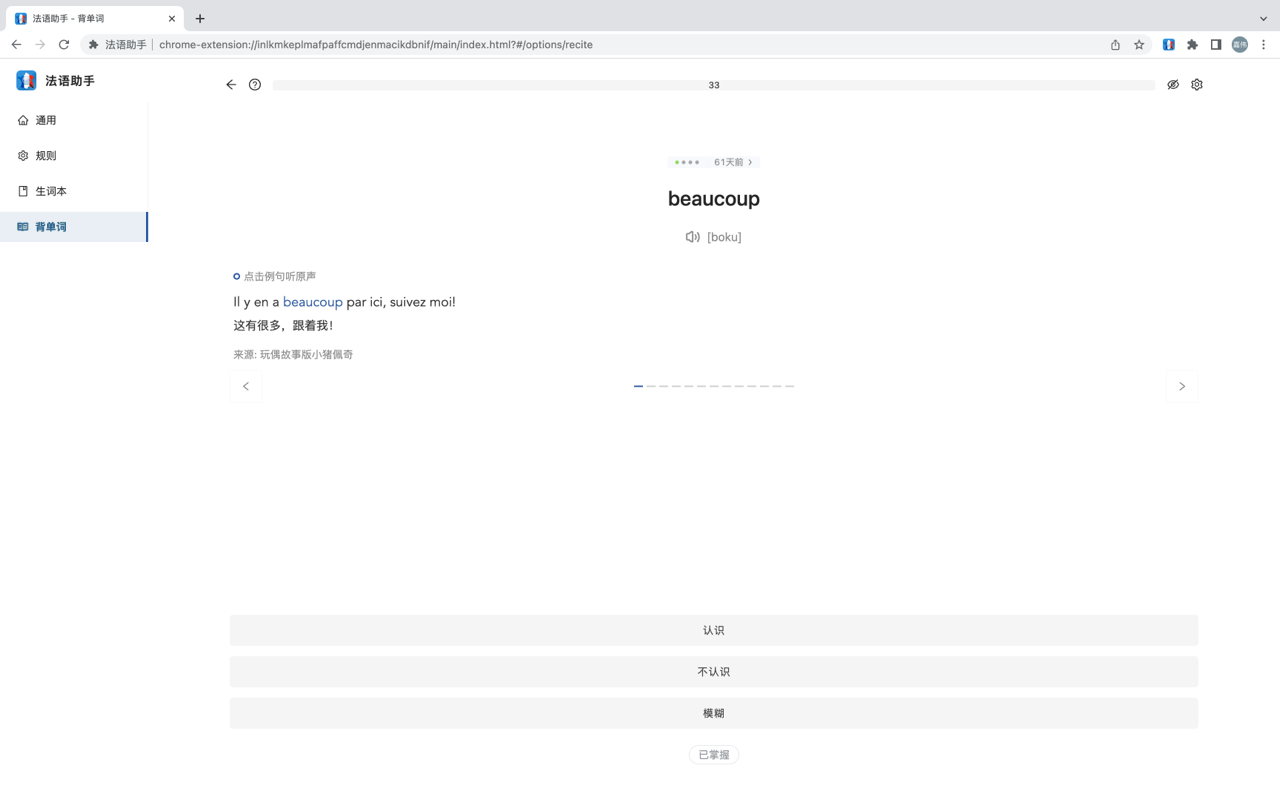Click the progress bar showing 33
1280x800 pixels.
[x=713, y=85]
